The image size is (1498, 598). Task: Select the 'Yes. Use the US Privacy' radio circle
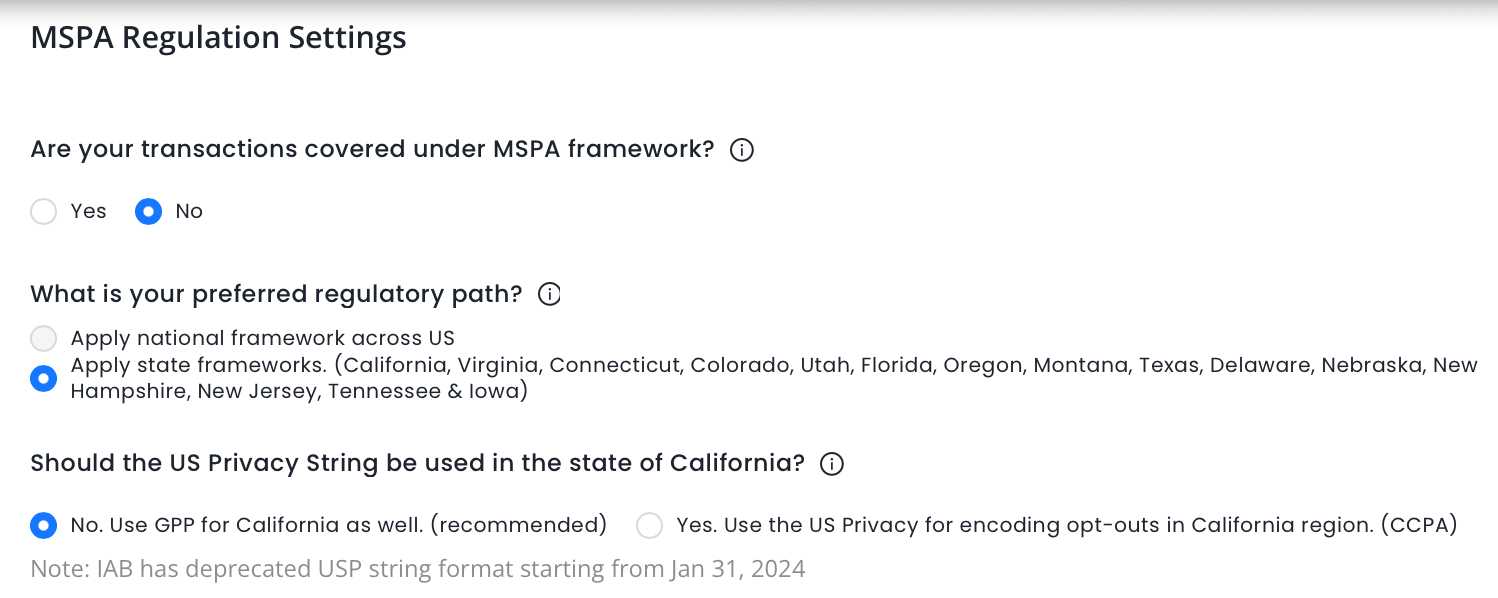pyautogui.click(x=650, y=525)
